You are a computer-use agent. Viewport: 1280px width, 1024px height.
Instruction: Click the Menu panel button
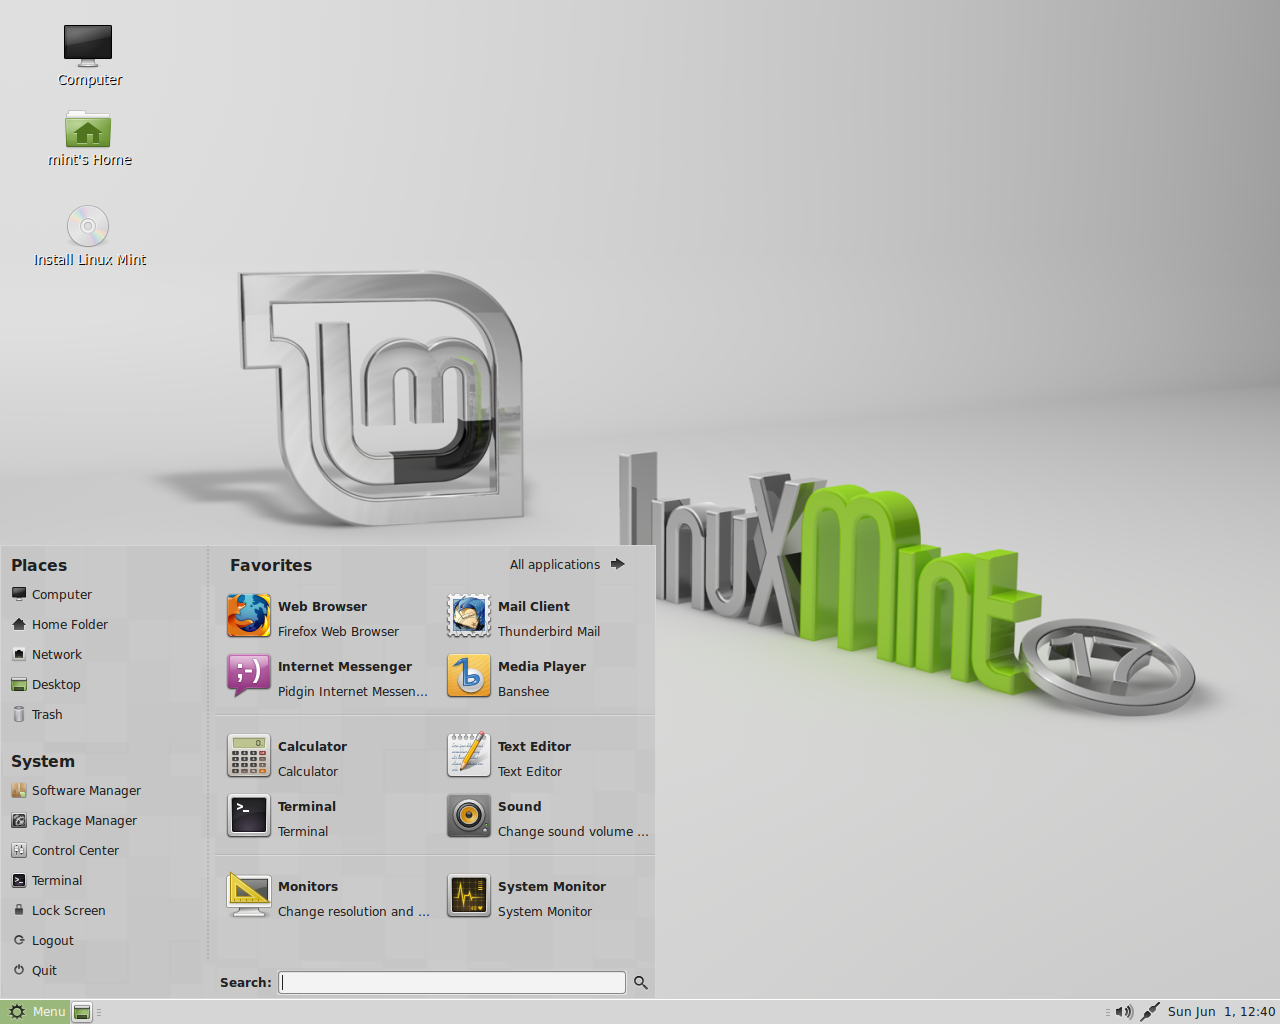[35, 1012]
